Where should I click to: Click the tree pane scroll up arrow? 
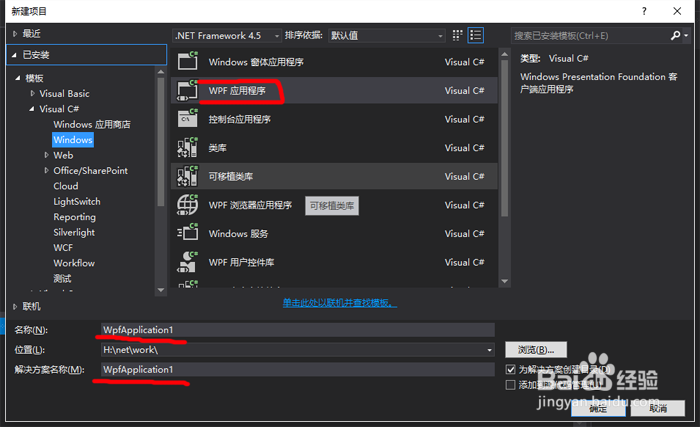[161, 71]
